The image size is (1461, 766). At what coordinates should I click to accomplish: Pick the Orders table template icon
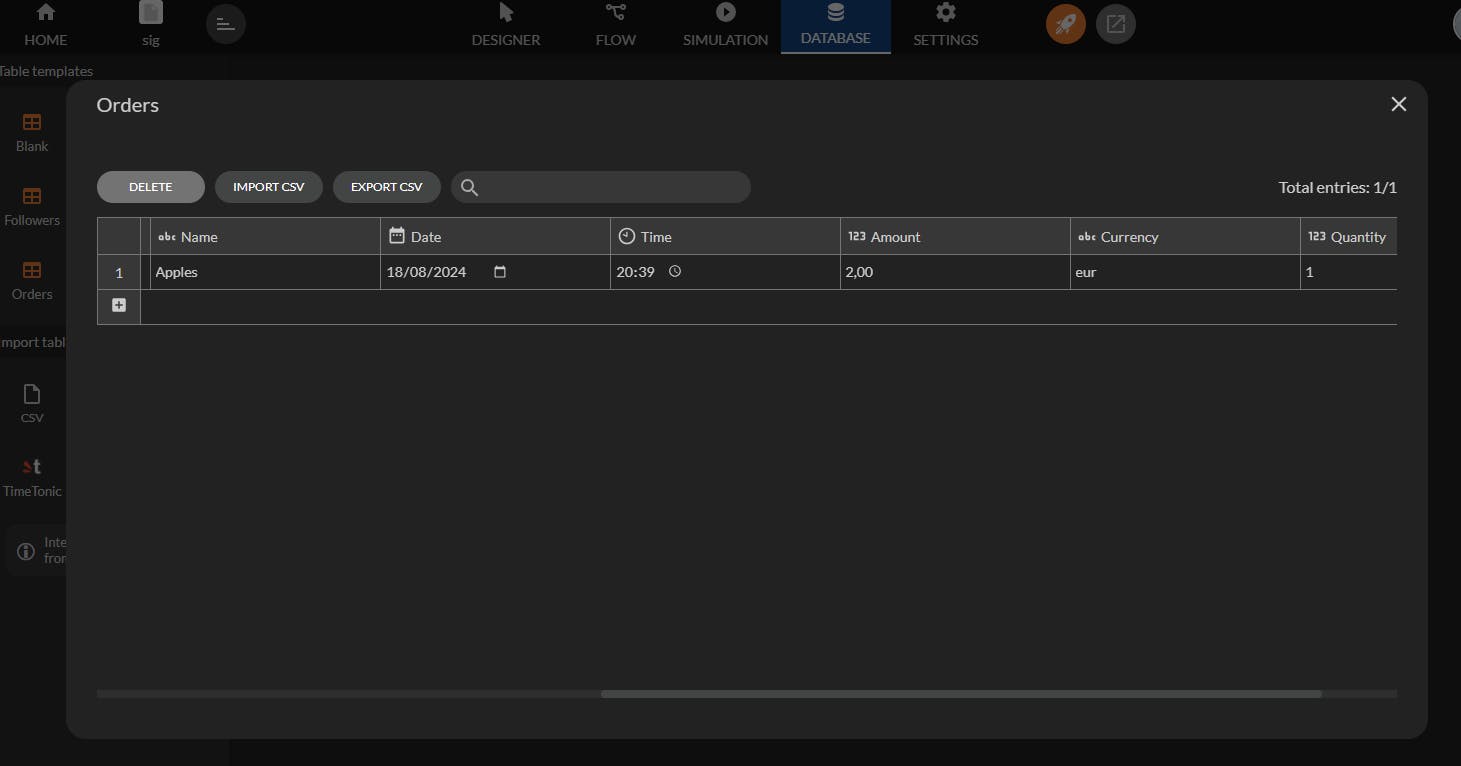(32, 270)
